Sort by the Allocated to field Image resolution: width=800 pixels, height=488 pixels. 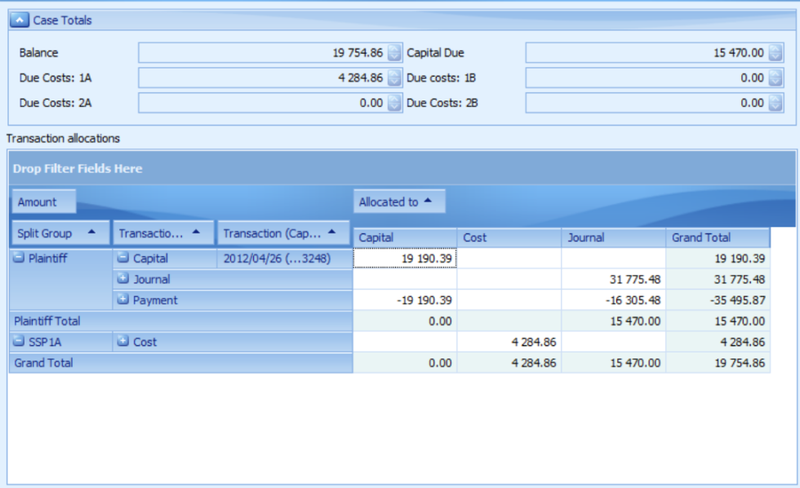point(399,202)
